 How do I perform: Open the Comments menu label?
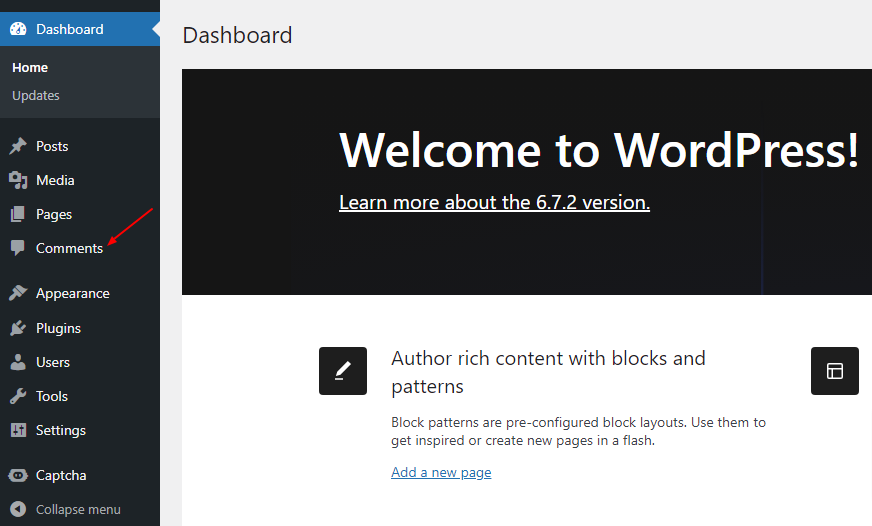coord(70,249)
